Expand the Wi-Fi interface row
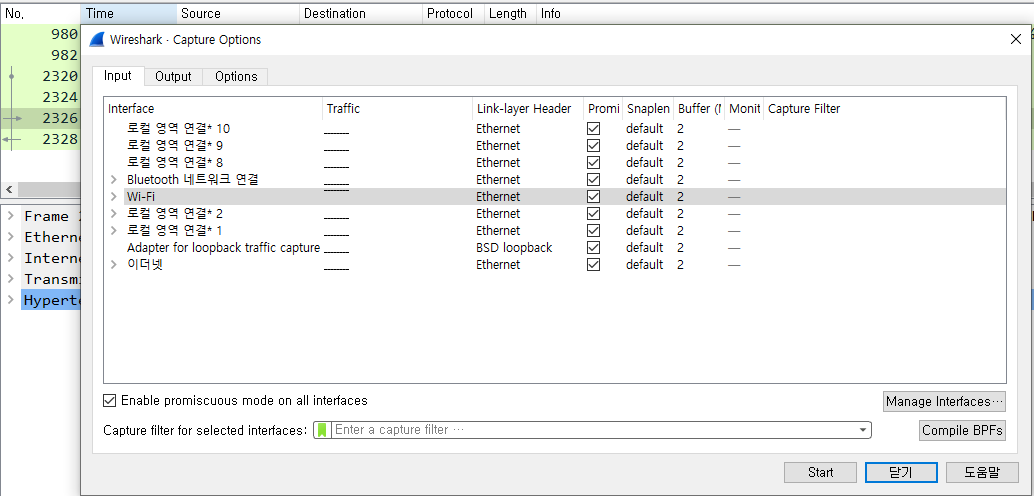Image resolution: width=1034 pixels, height=496 pixels. point(114,197)
